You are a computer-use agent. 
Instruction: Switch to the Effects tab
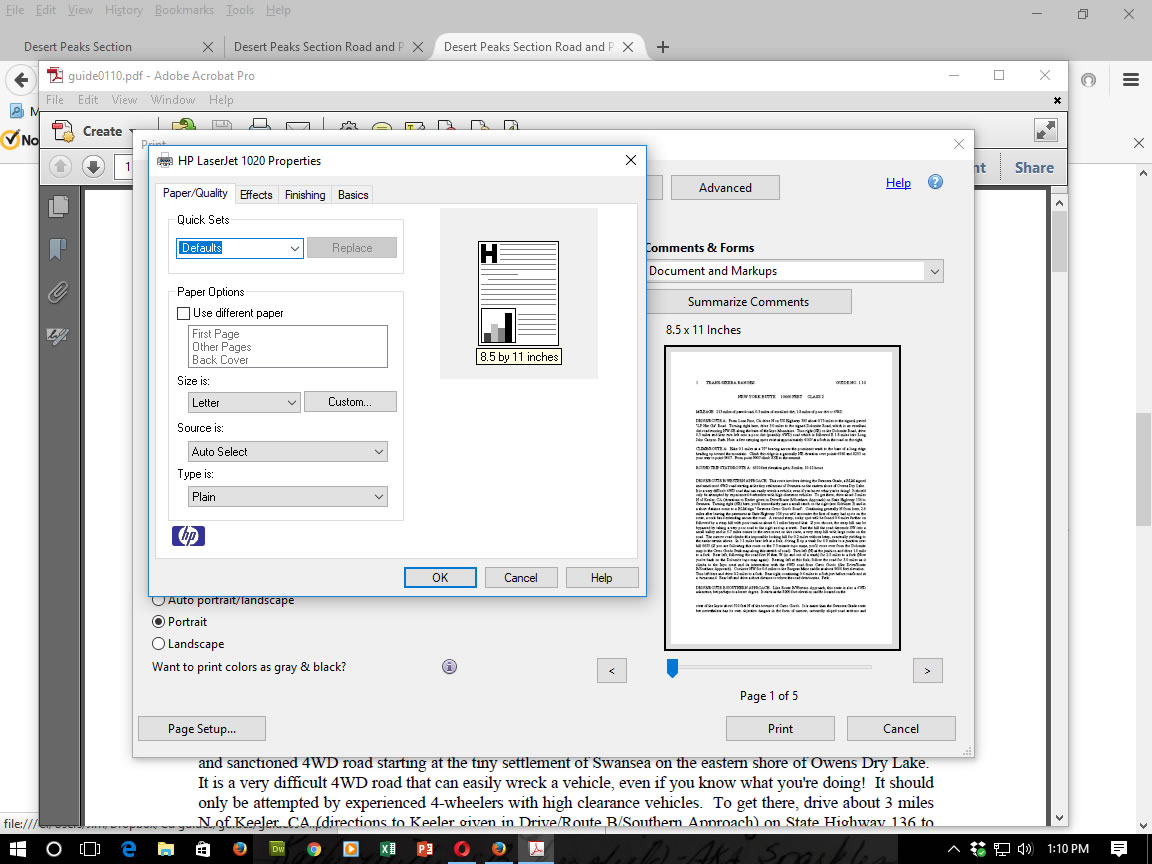[x=256, y=195]
